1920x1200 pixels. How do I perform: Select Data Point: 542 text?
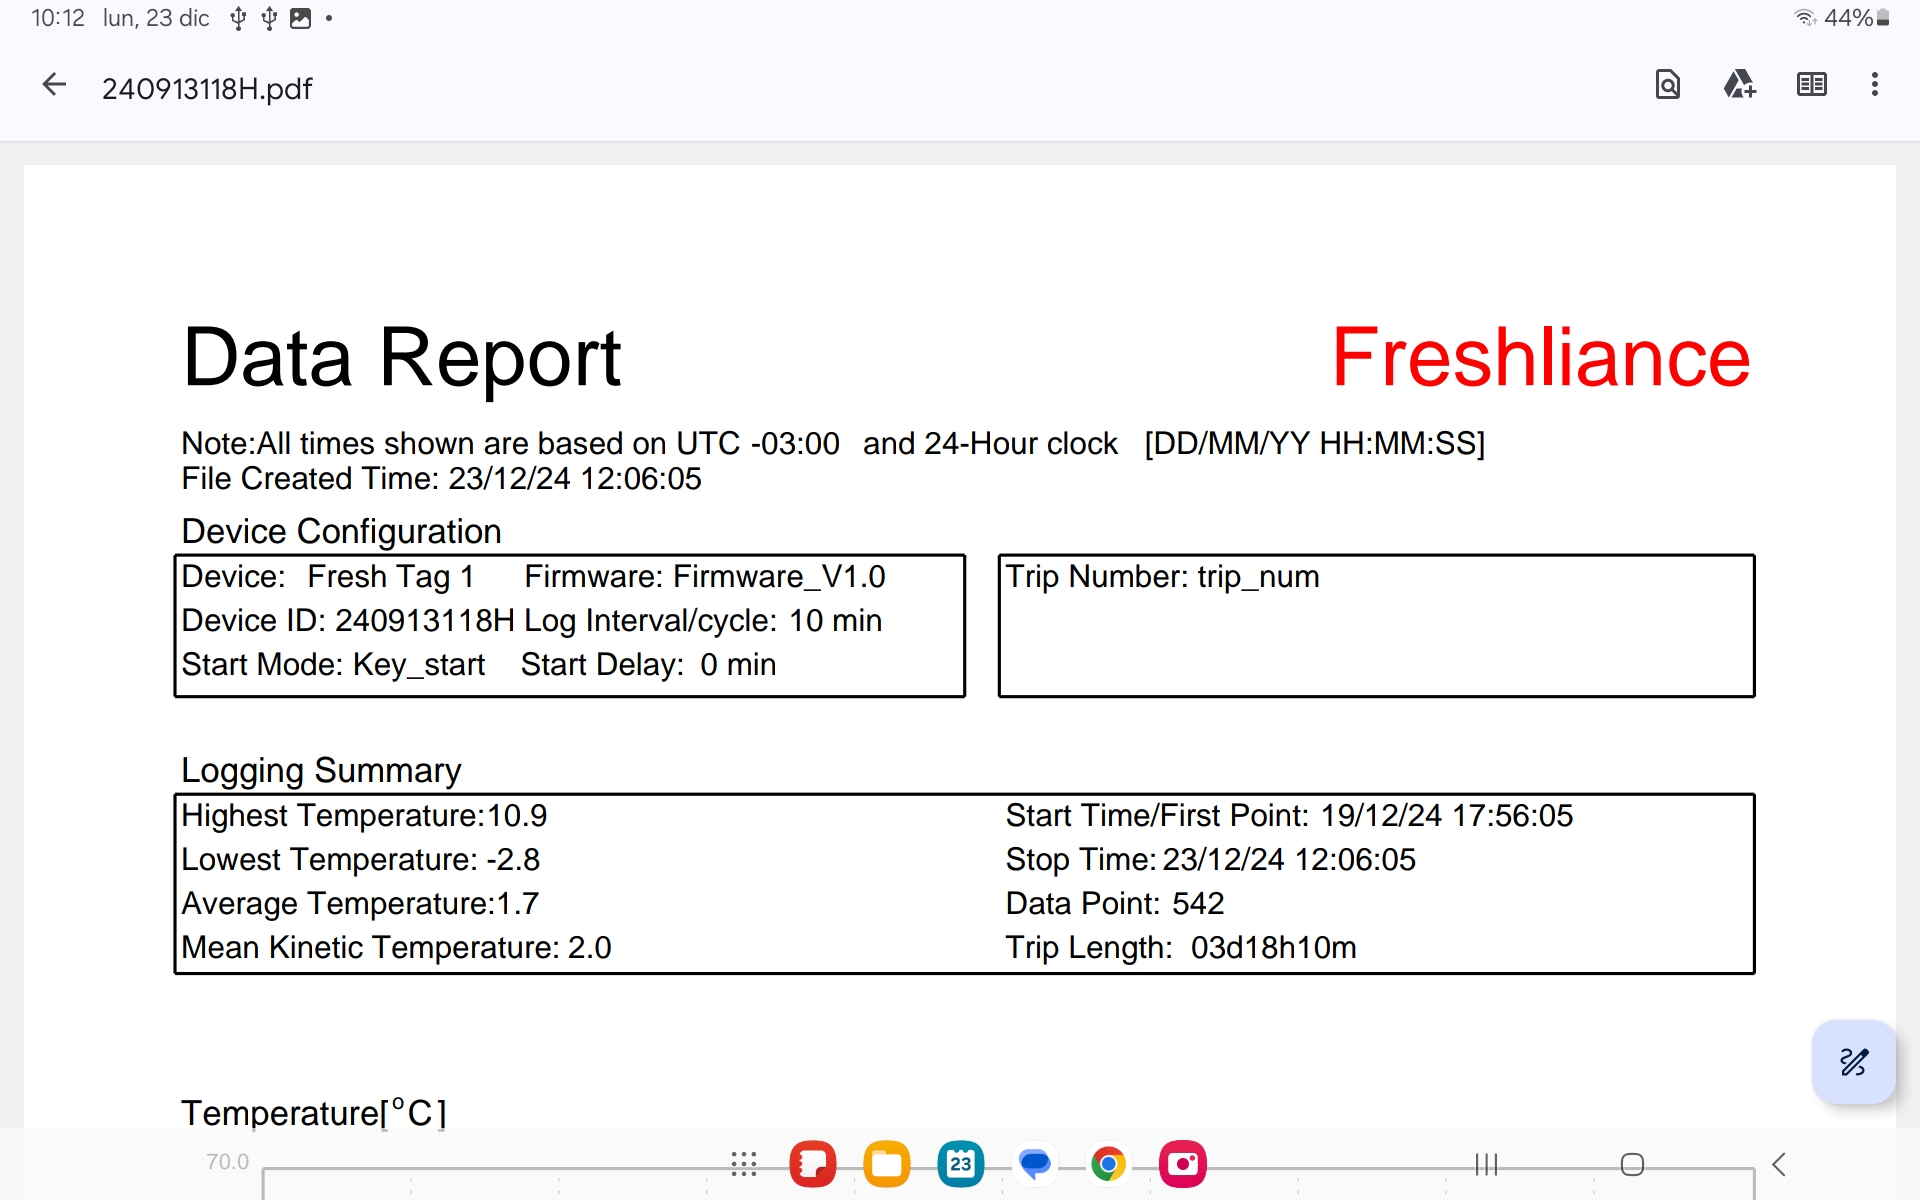[1114, 904]
